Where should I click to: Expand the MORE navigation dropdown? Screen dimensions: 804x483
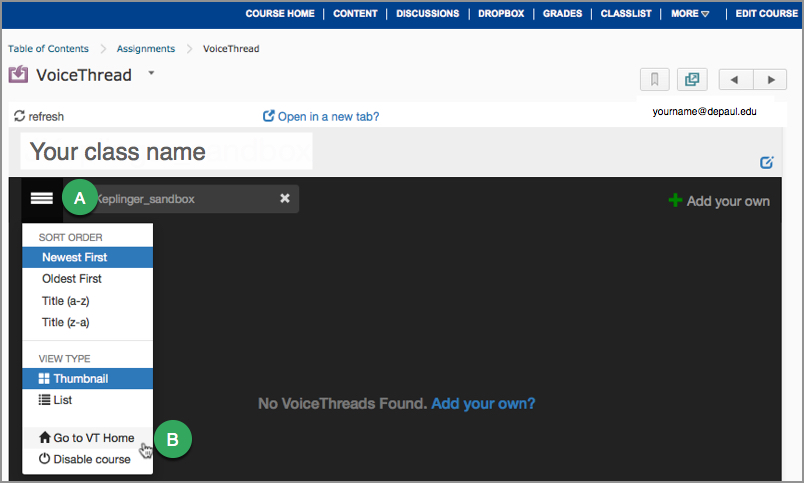point(690,13)
